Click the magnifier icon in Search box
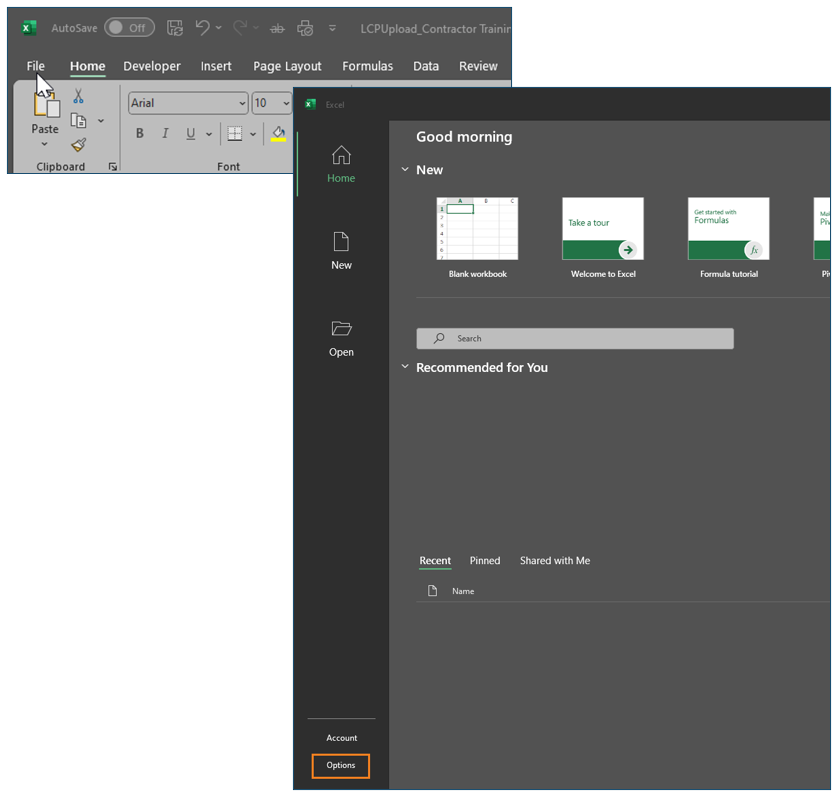The height and width of the screenshot is (797, 837). pyautogui.click(x=439, y=338)
